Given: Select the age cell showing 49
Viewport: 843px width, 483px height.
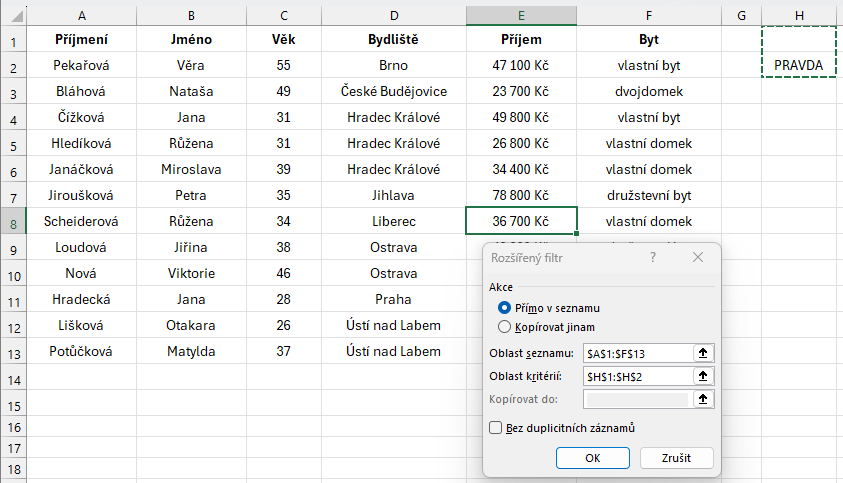Looking at the screenshot, I should click(284, 91).
